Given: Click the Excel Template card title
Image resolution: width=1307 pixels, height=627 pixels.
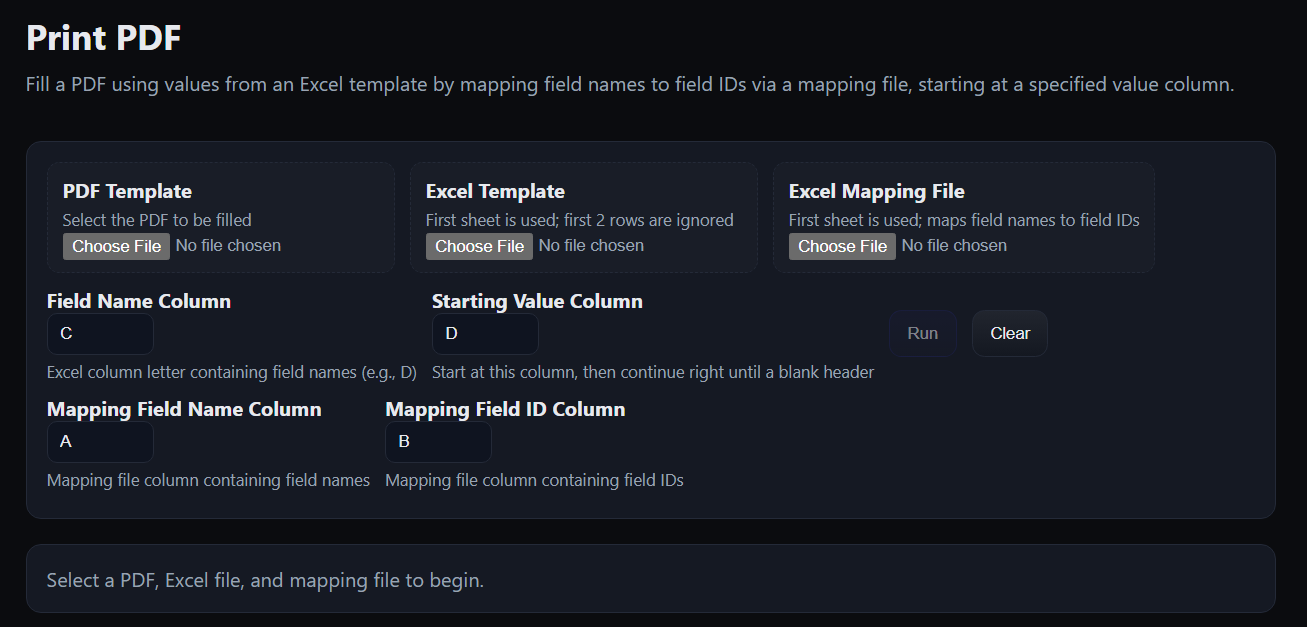Looking at the screenshot, I should pos(495,191).
